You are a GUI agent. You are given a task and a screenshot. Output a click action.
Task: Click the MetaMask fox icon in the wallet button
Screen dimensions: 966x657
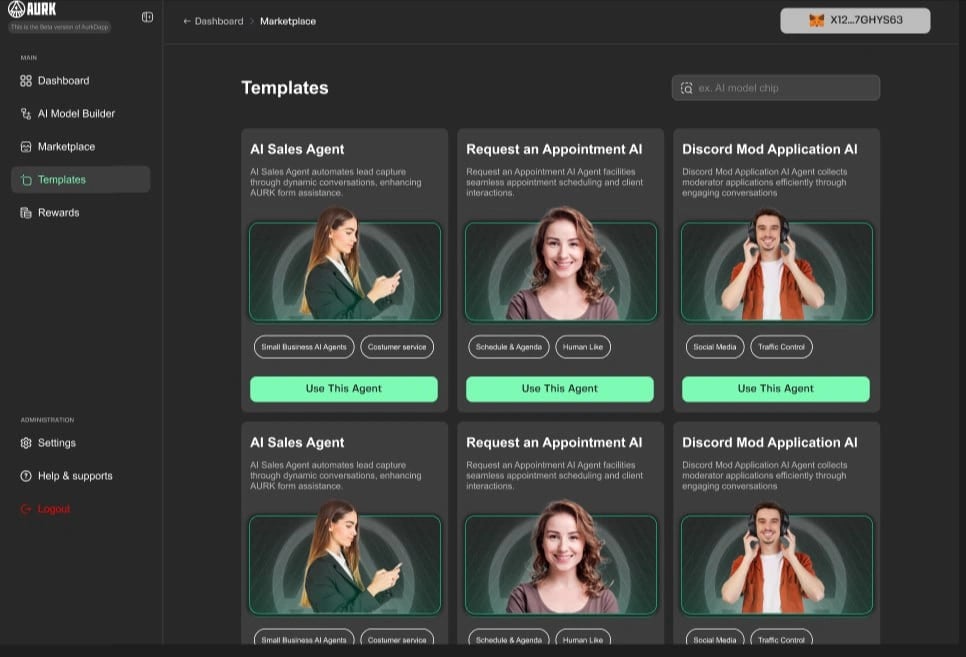click(816, 20)
